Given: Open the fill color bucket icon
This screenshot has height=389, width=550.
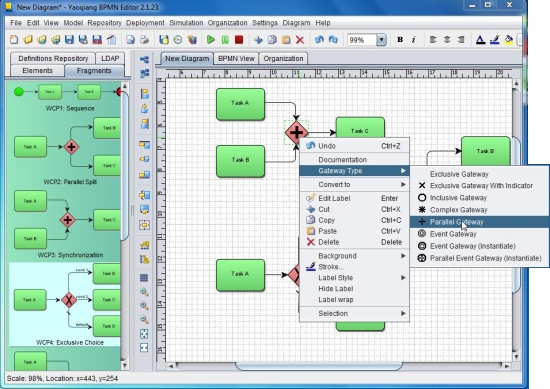Looking at the screenshot, I should pos(508,40).
